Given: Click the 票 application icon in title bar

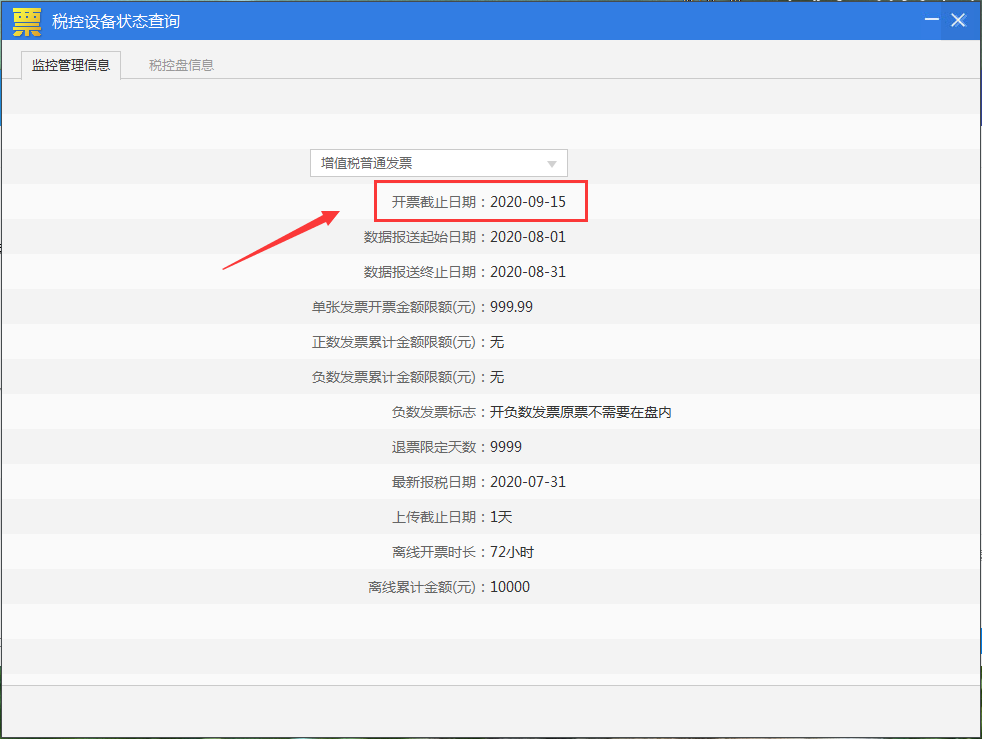Looking at the screenshot, I should pos(26,20).
